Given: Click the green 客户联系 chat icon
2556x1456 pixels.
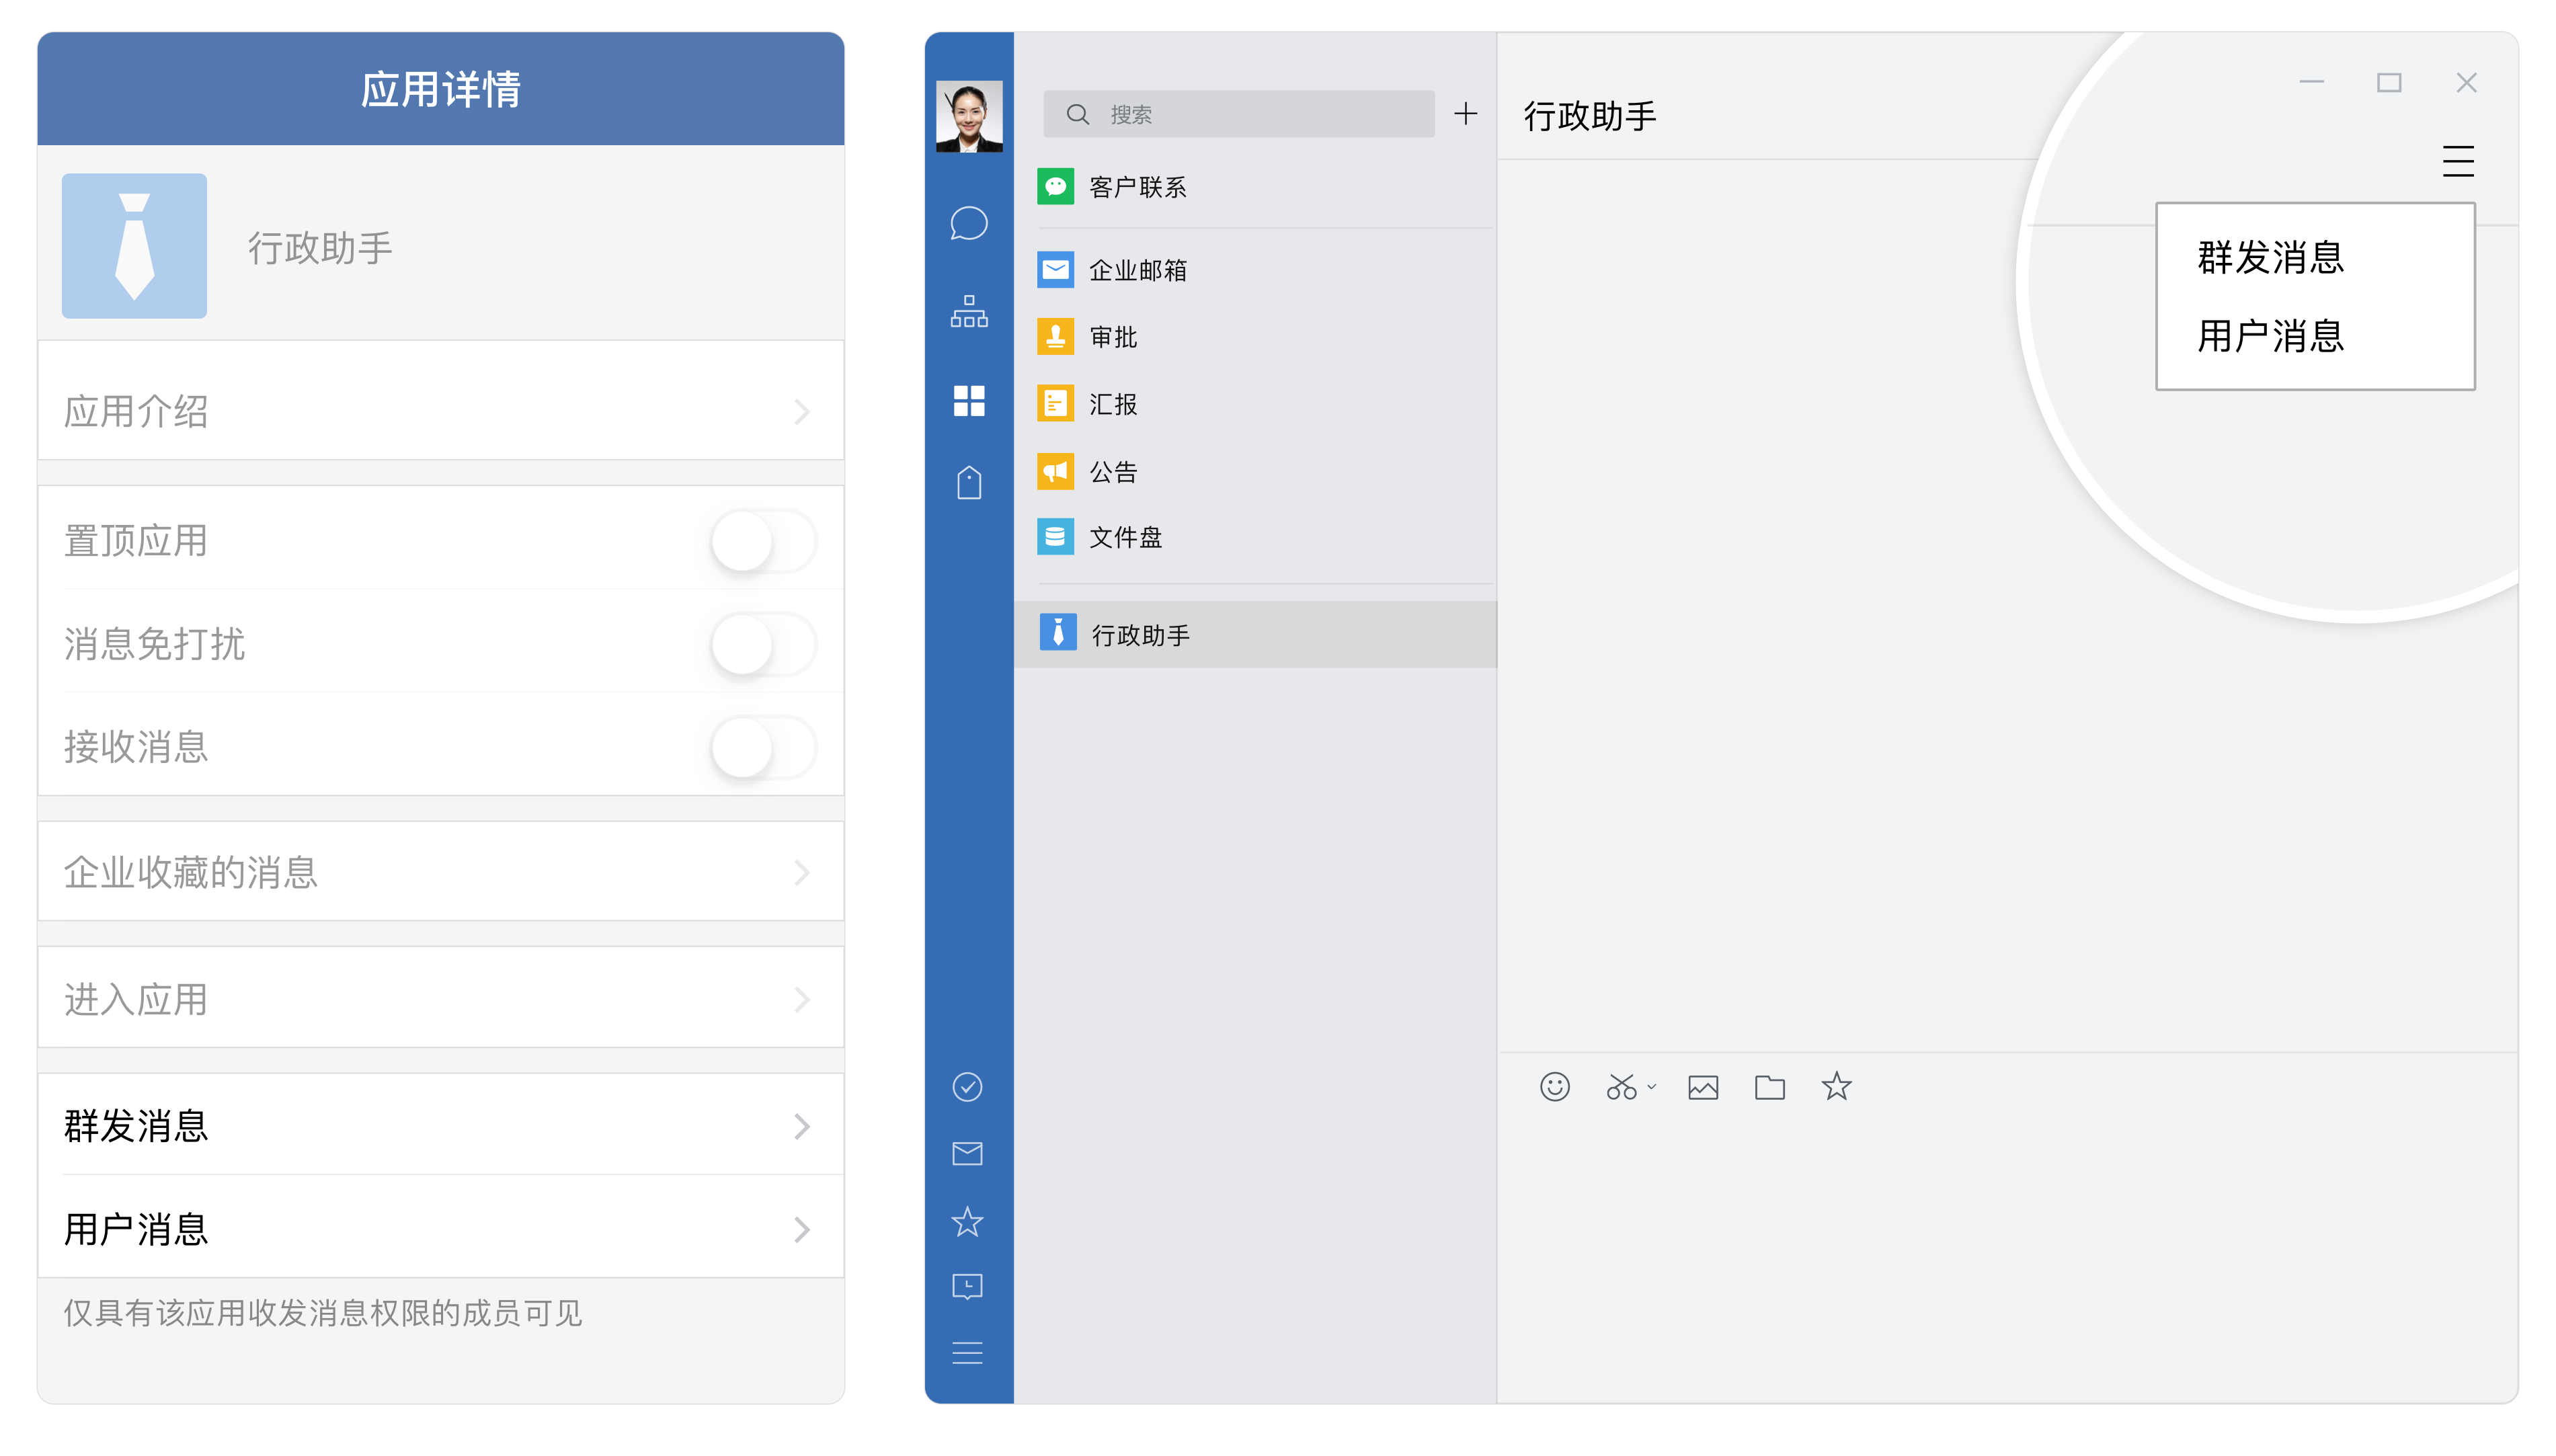Looking at the screenshot, I should (1055, 186).
